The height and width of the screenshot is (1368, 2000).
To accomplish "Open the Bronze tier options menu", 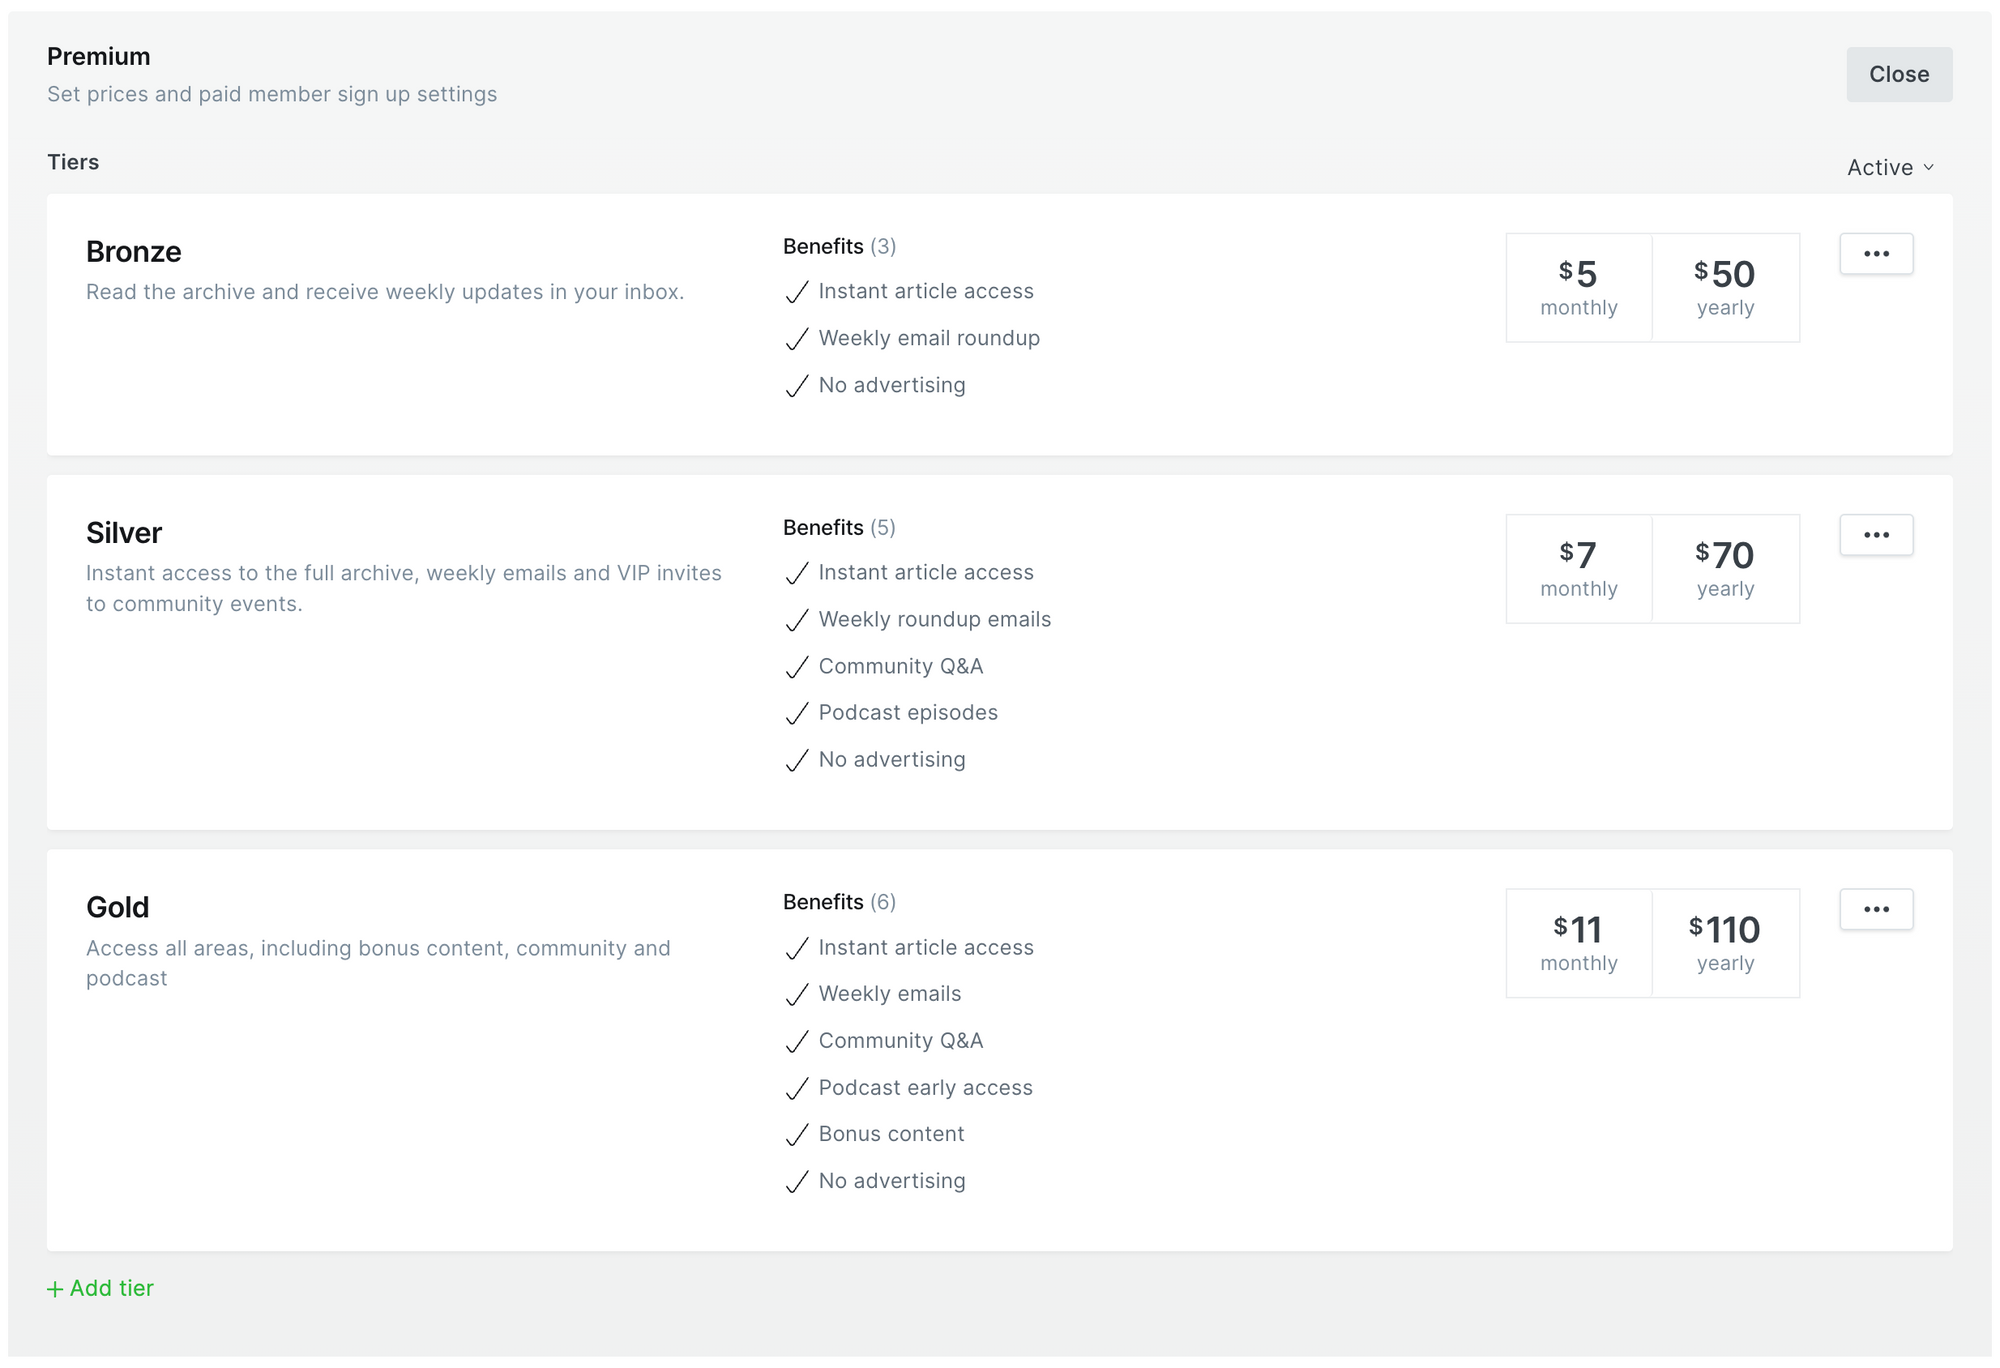I will 1876,254.
